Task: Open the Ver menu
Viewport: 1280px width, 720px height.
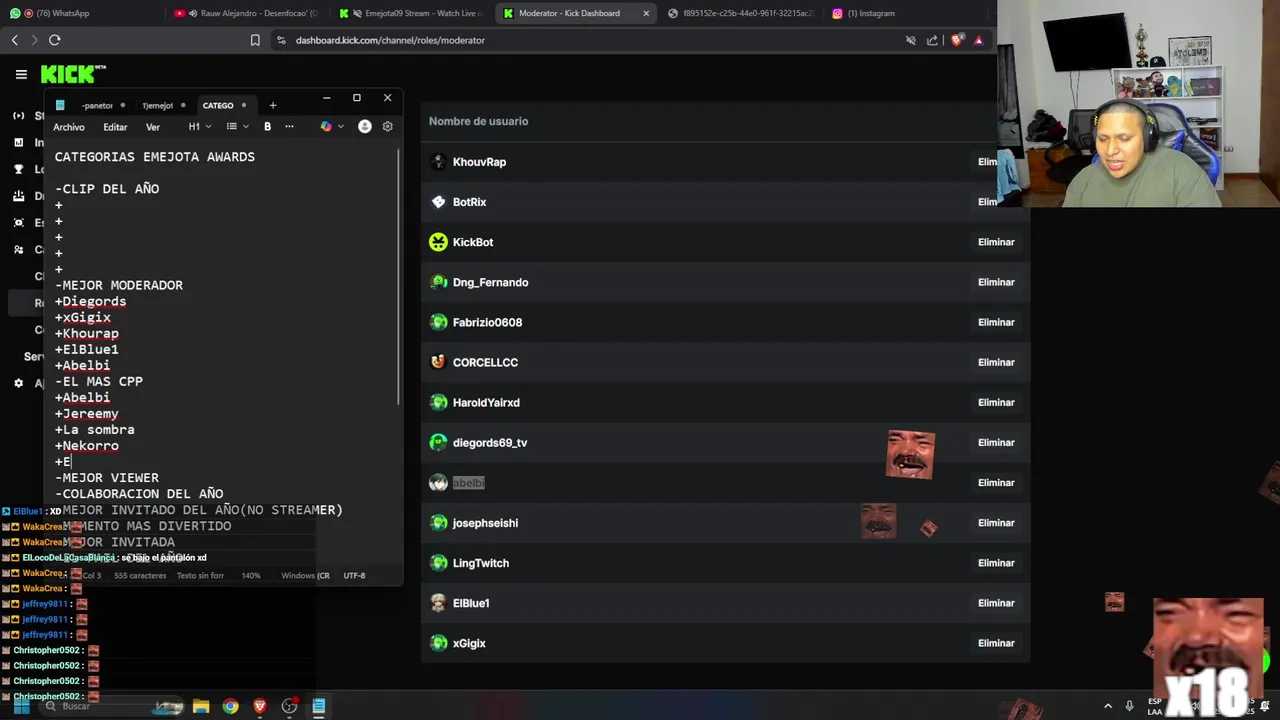Action: (153, 127)
